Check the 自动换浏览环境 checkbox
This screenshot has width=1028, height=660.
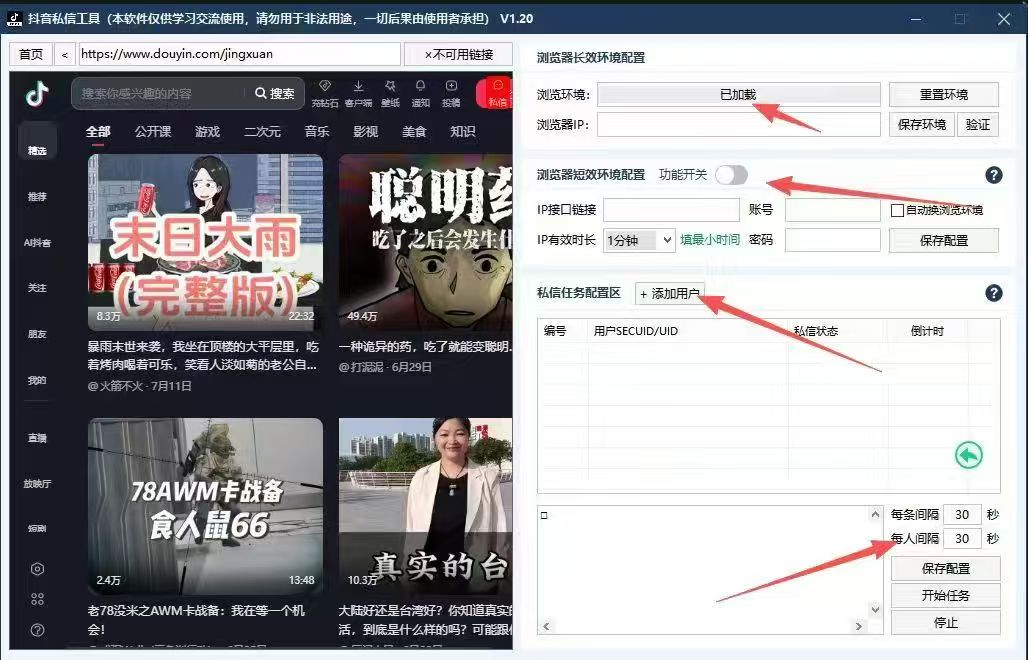897,211
